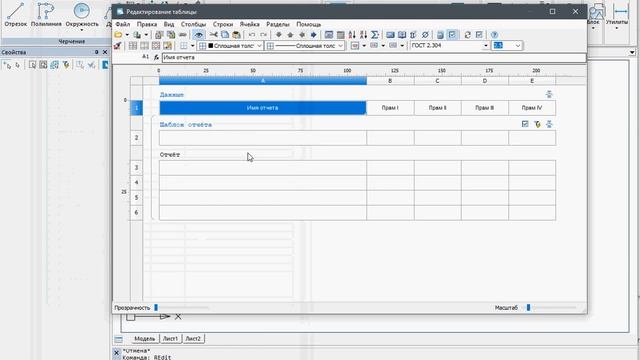
Task: Select the Отрезок line tool
Action: (x=16, y=15)
